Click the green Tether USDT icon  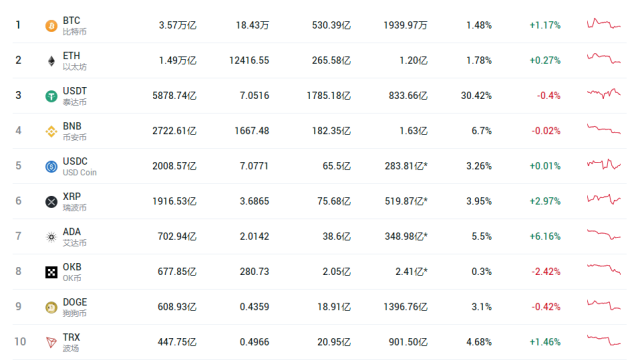51,96
